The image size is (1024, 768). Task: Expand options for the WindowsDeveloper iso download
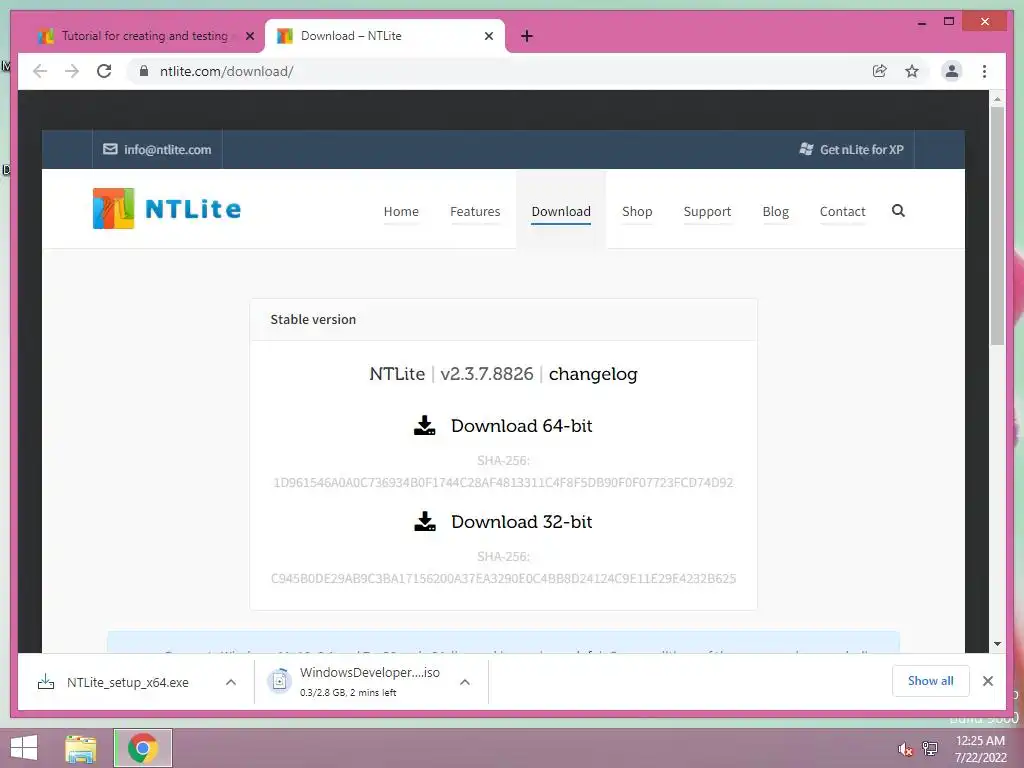tap(464, 682)
